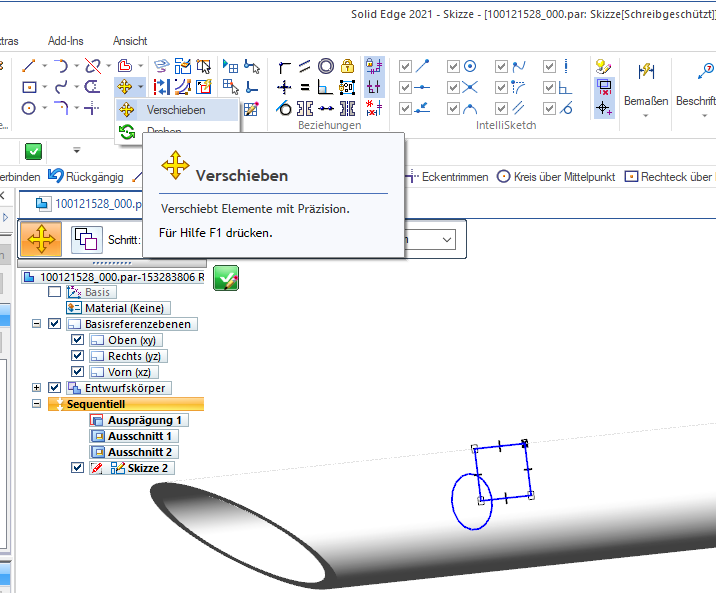Click the Horizontal/Vertical relationship icon

(x=284, y=87)
